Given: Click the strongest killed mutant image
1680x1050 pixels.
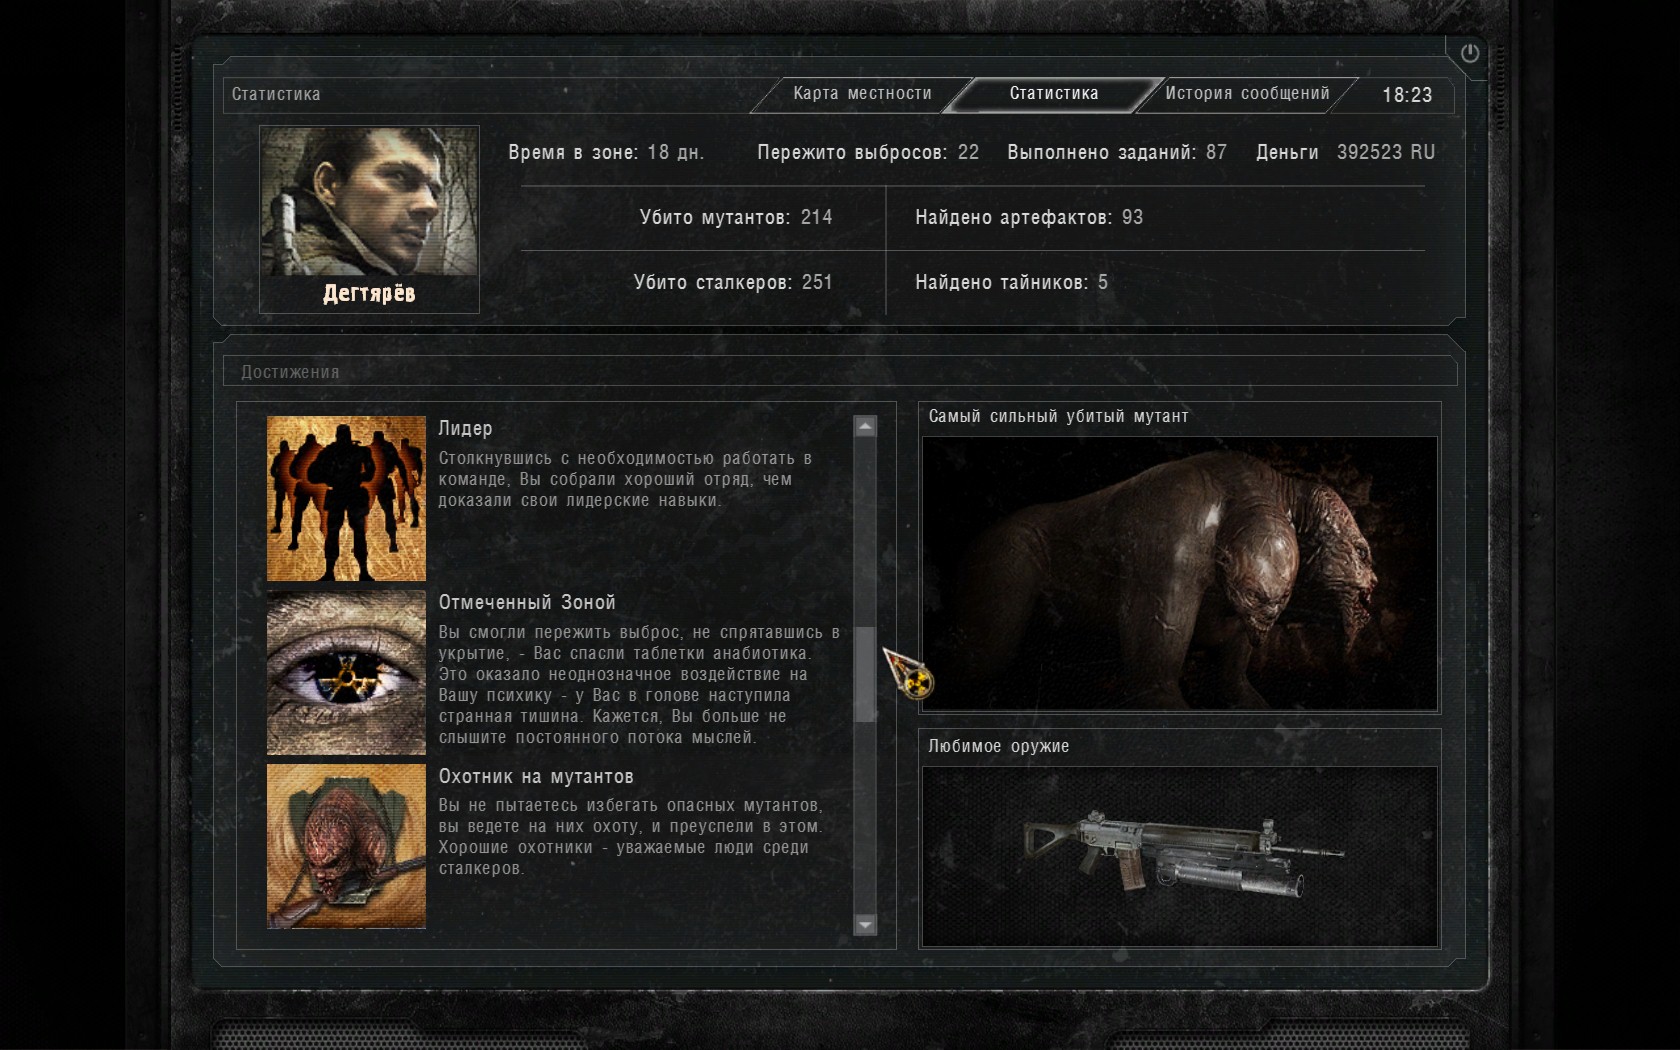Looking at the screenshot, I should click(x=1179, y=573).
